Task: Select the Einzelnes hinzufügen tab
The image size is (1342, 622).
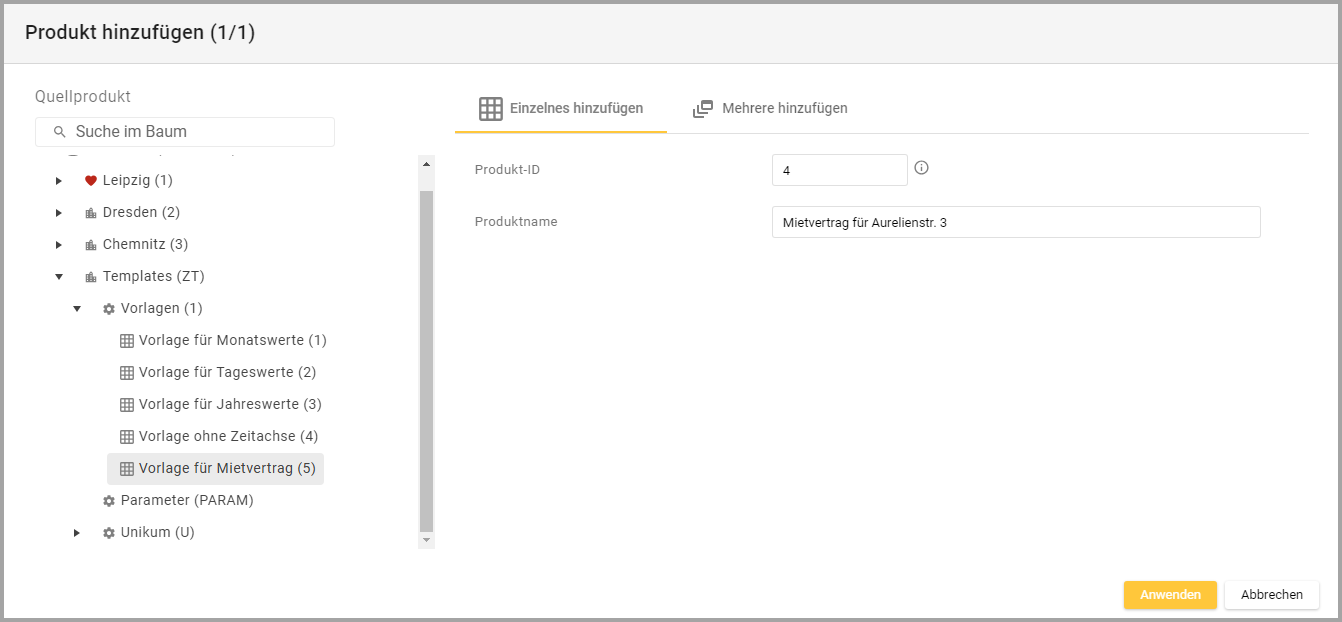Action: [561, 109]
